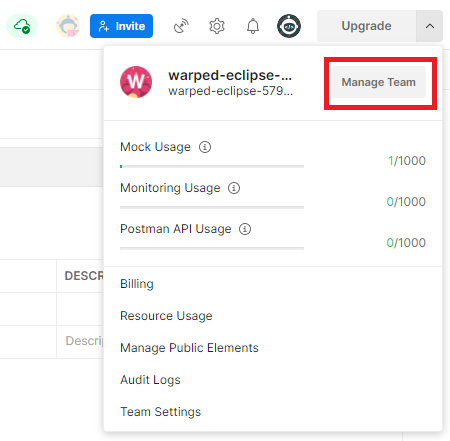Click the Monitoring Usage progress bar

click(x=212, y=207)
